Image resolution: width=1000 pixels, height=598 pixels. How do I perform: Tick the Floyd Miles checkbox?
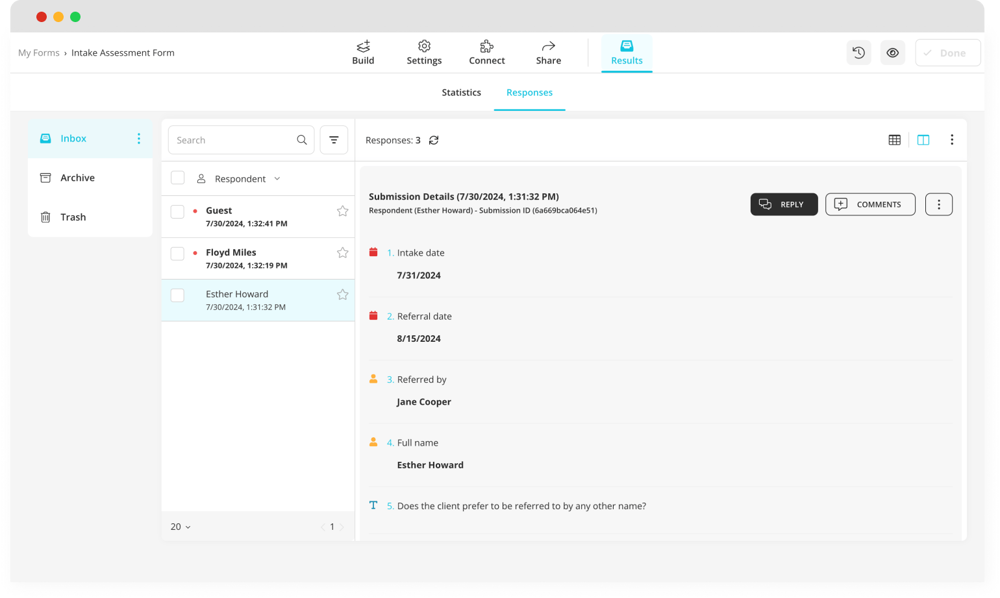(177, 253)
